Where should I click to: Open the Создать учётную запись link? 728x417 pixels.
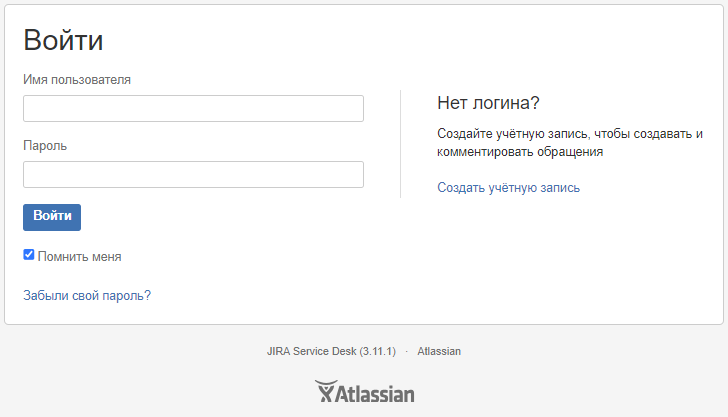pos(508,188)
